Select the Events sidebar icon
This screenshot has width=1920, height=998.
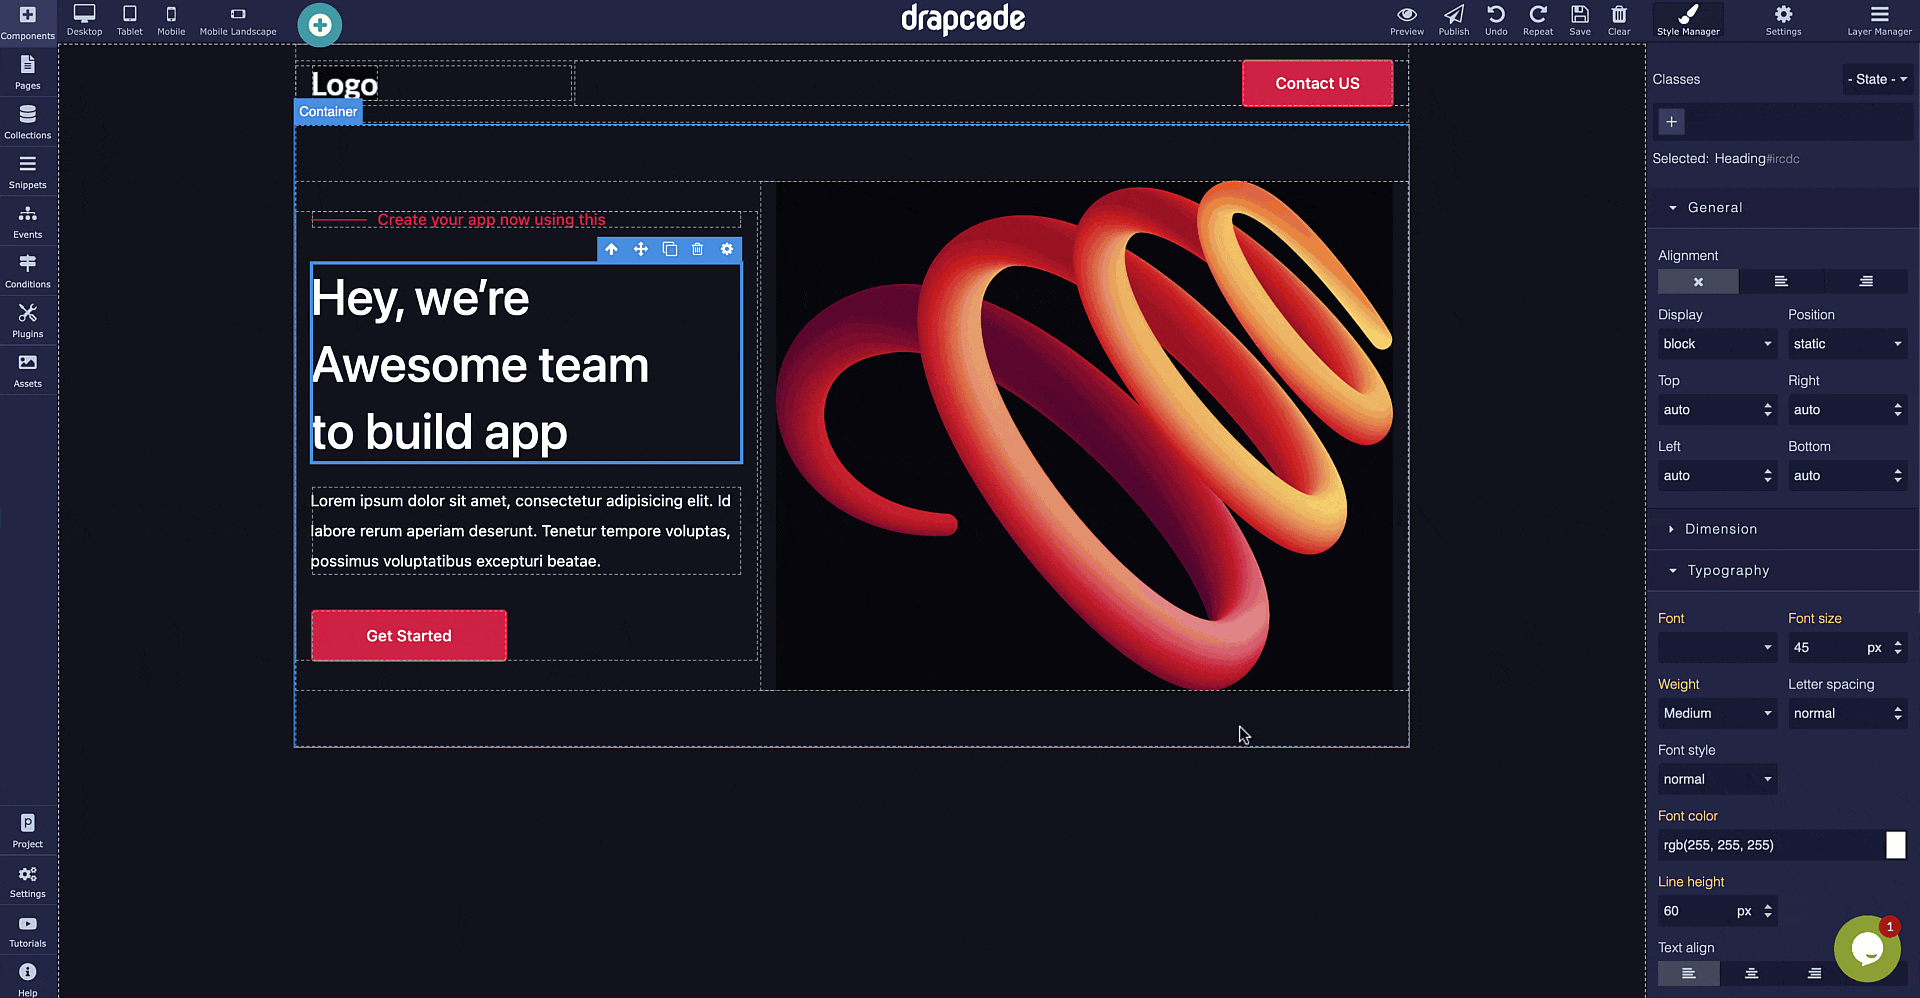[x=27, y=220]
